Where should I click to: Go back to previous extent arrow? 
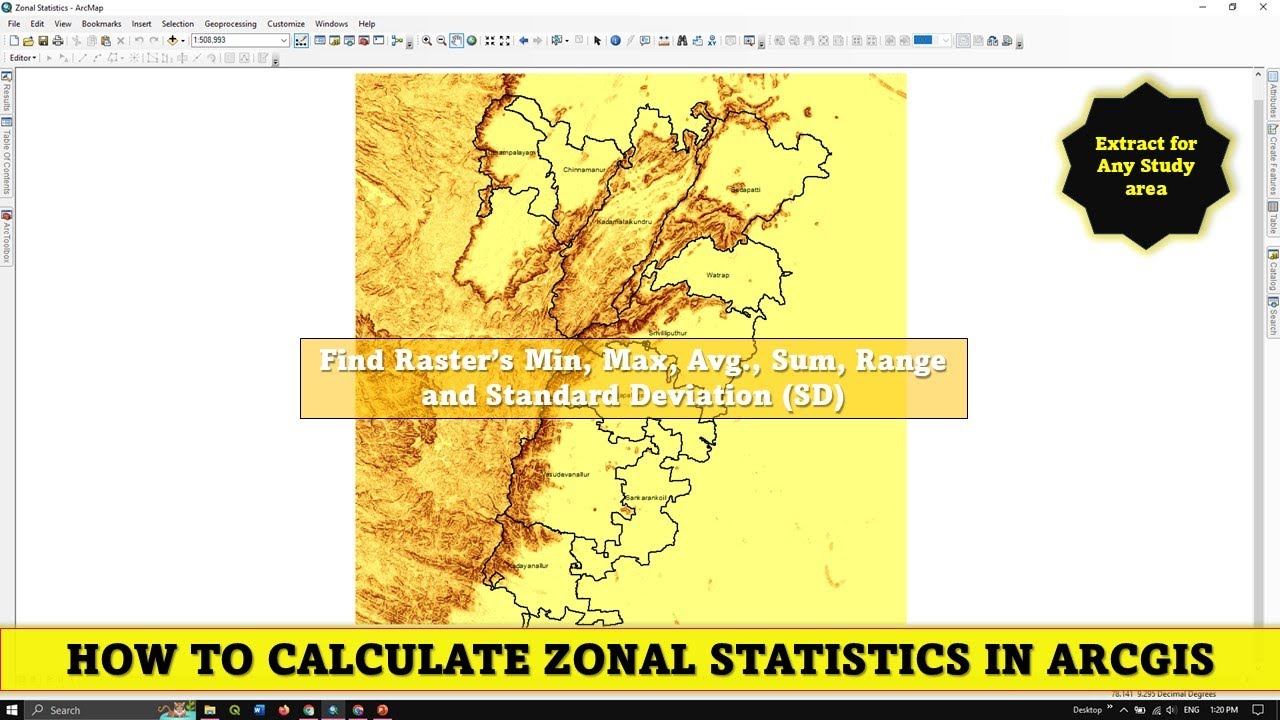[523, 41]
